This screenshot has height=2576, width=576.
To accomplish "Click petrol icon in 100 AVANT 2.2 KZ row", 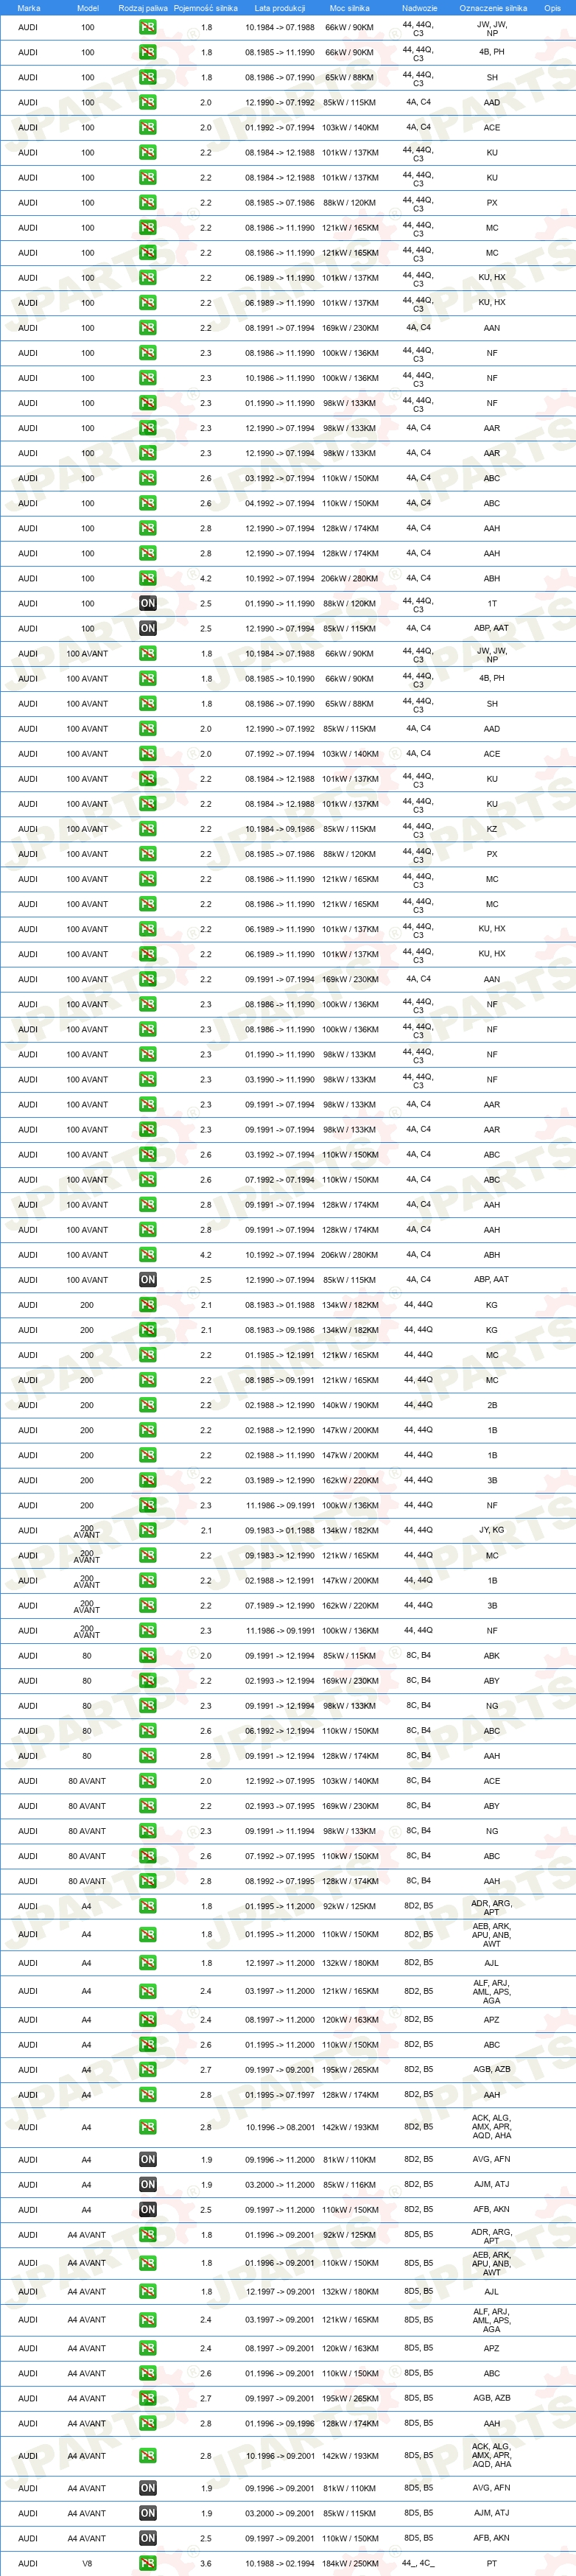I will [148, 829].
